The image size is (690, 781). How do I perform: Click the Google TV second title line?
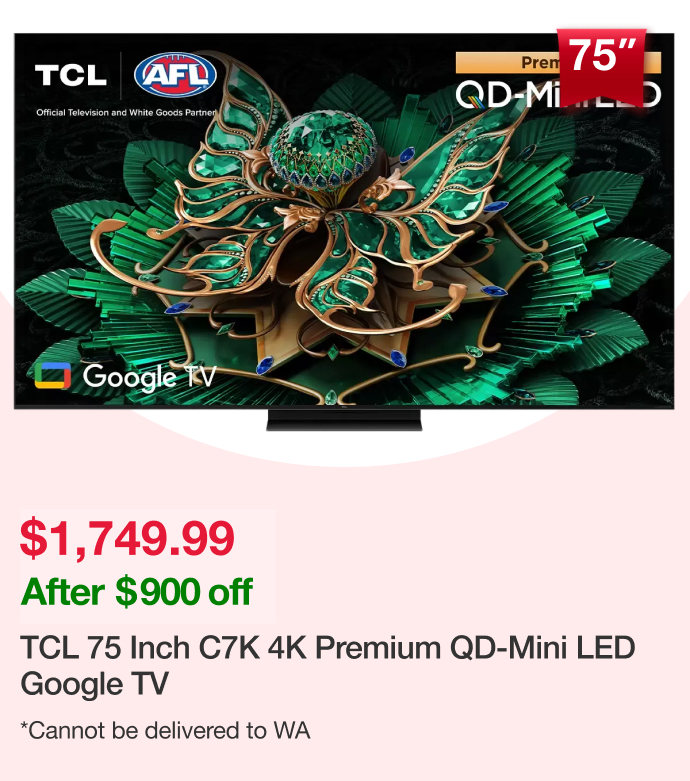95,684
